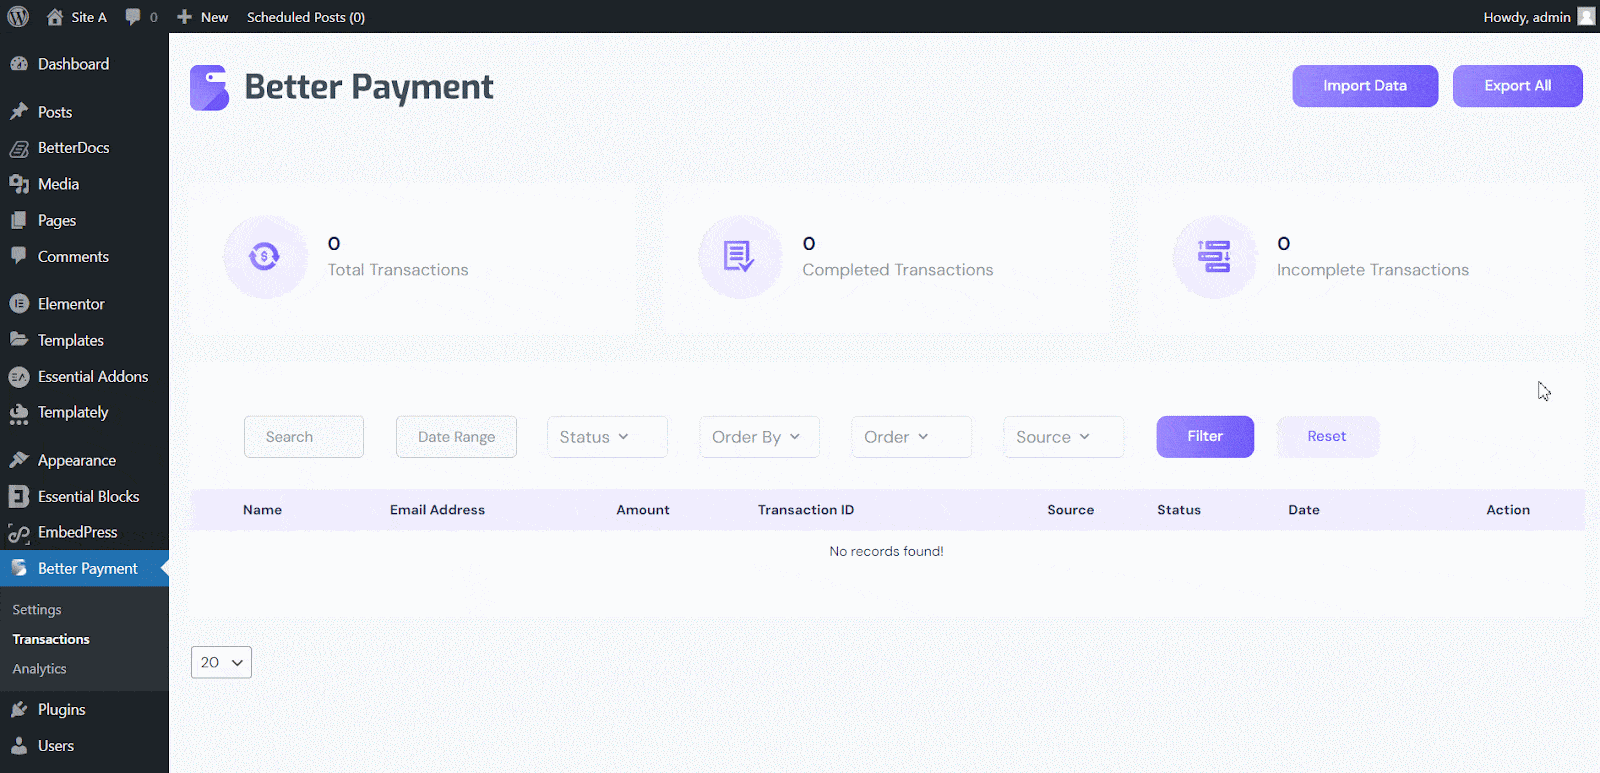The width and height of the screenshot is (1600, 773).
Task: Apply filters with the Filter button
Action: point(1205,437)
